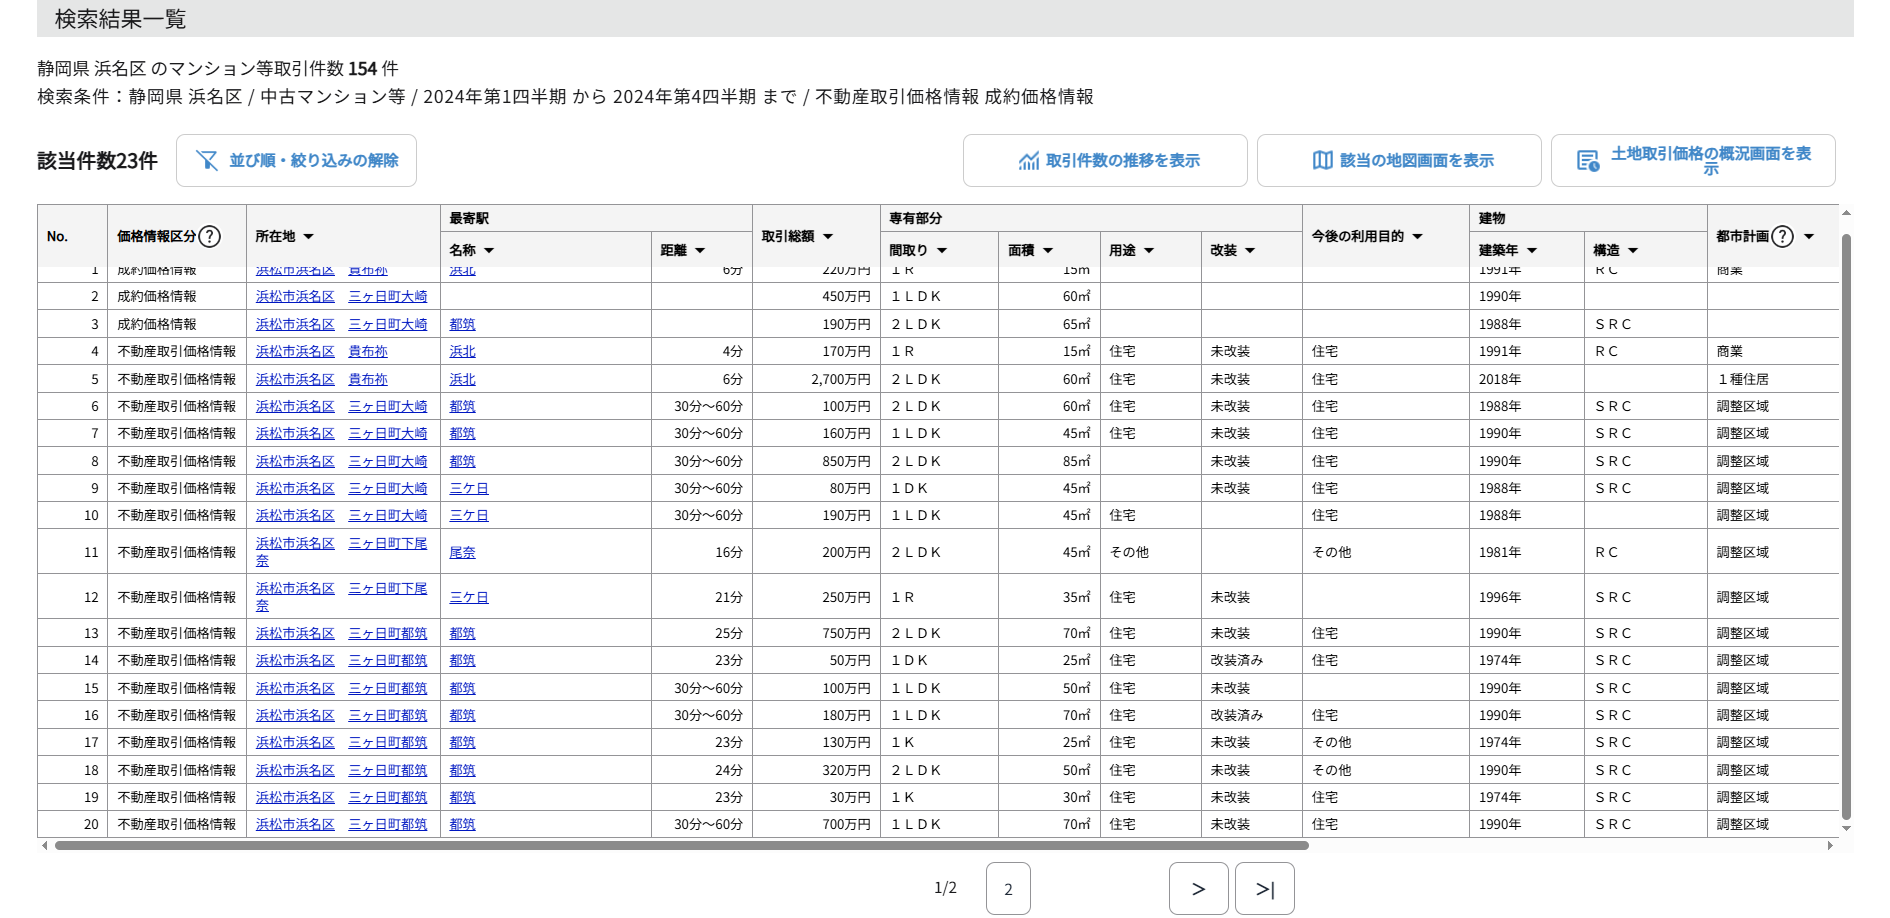Open 尾奈 station link in row 11

tap(462, 553)
